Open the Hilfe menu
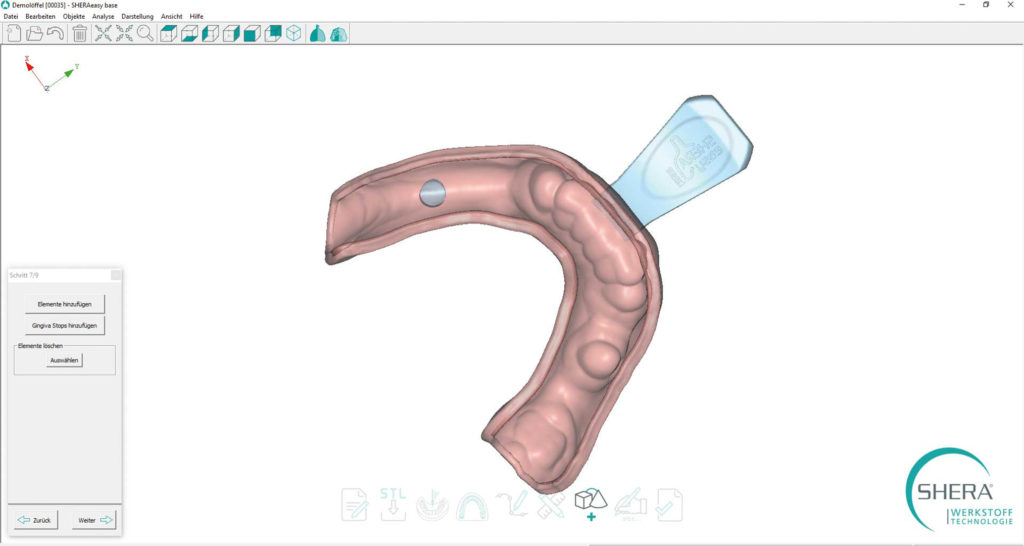Viewport: 1024px width, 546px height. (197, 16)
